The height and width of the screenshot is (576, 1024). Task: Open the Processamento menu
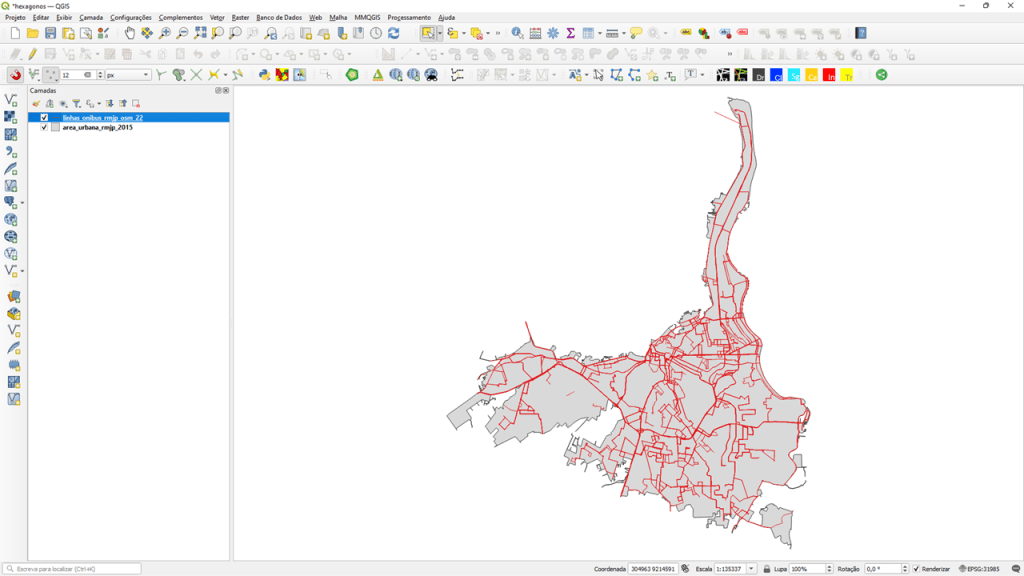point(408,17)
